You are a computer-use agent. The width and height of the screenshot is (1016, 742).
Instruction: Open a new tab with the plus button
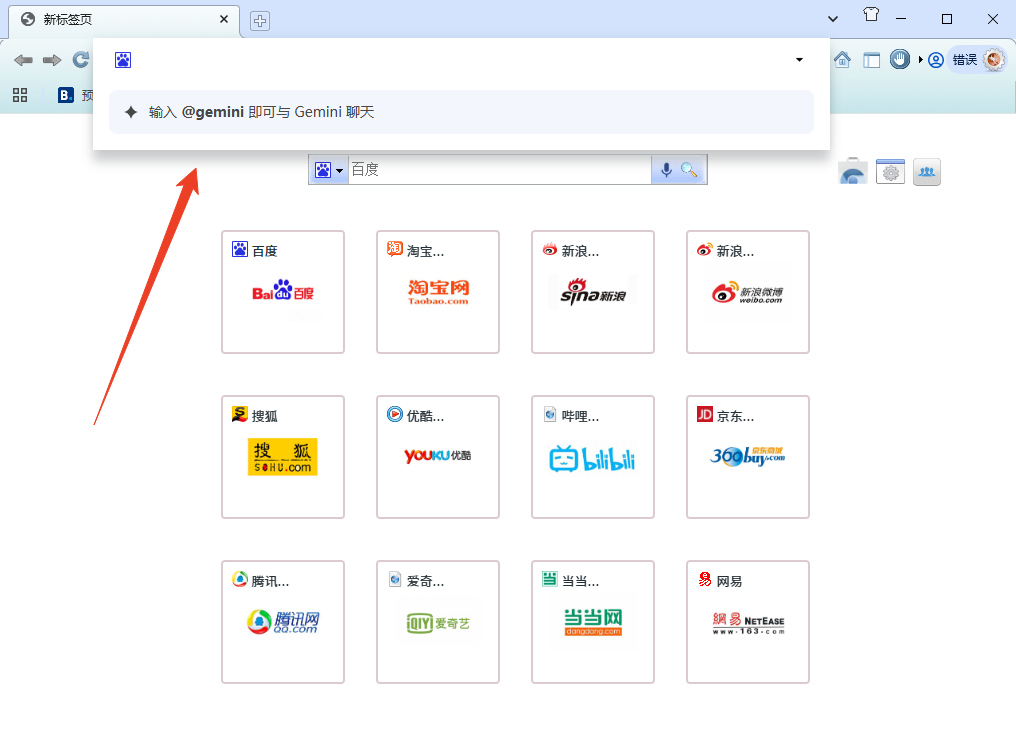[x=258, y=20]
